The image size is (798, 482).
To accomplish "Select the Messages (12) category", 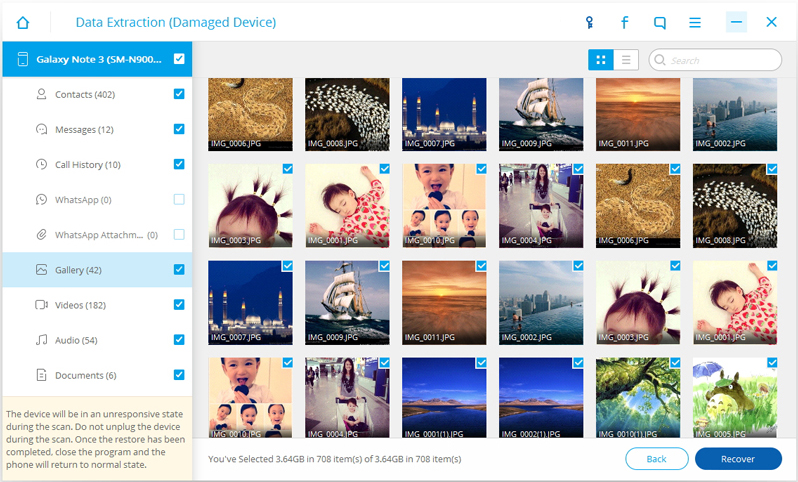I will (x=84, y=130).
